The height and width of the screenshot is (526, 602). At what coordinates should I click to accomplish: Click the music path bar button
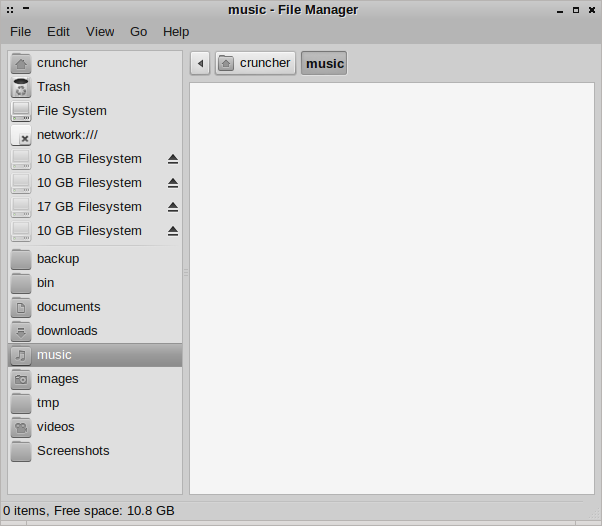tap(324, 63)
